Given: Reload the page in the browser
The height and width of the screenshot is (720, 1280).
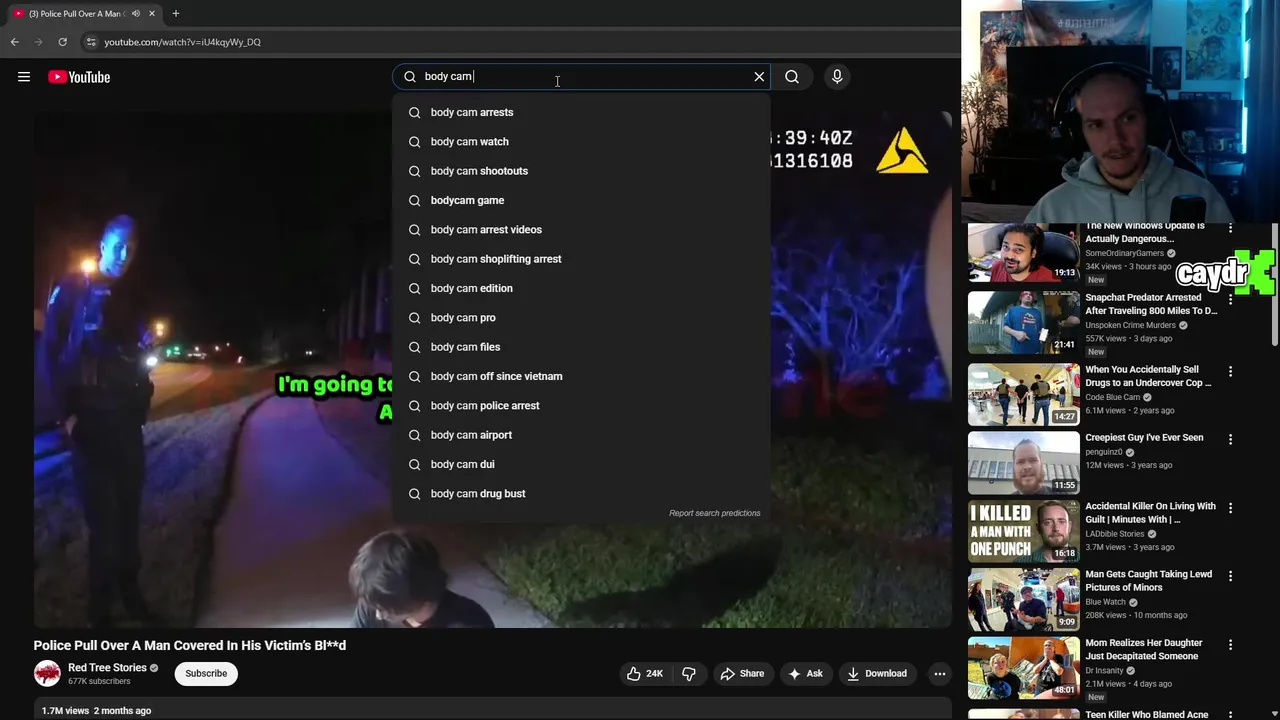Looking at the screenshot, I should point(62,42).
